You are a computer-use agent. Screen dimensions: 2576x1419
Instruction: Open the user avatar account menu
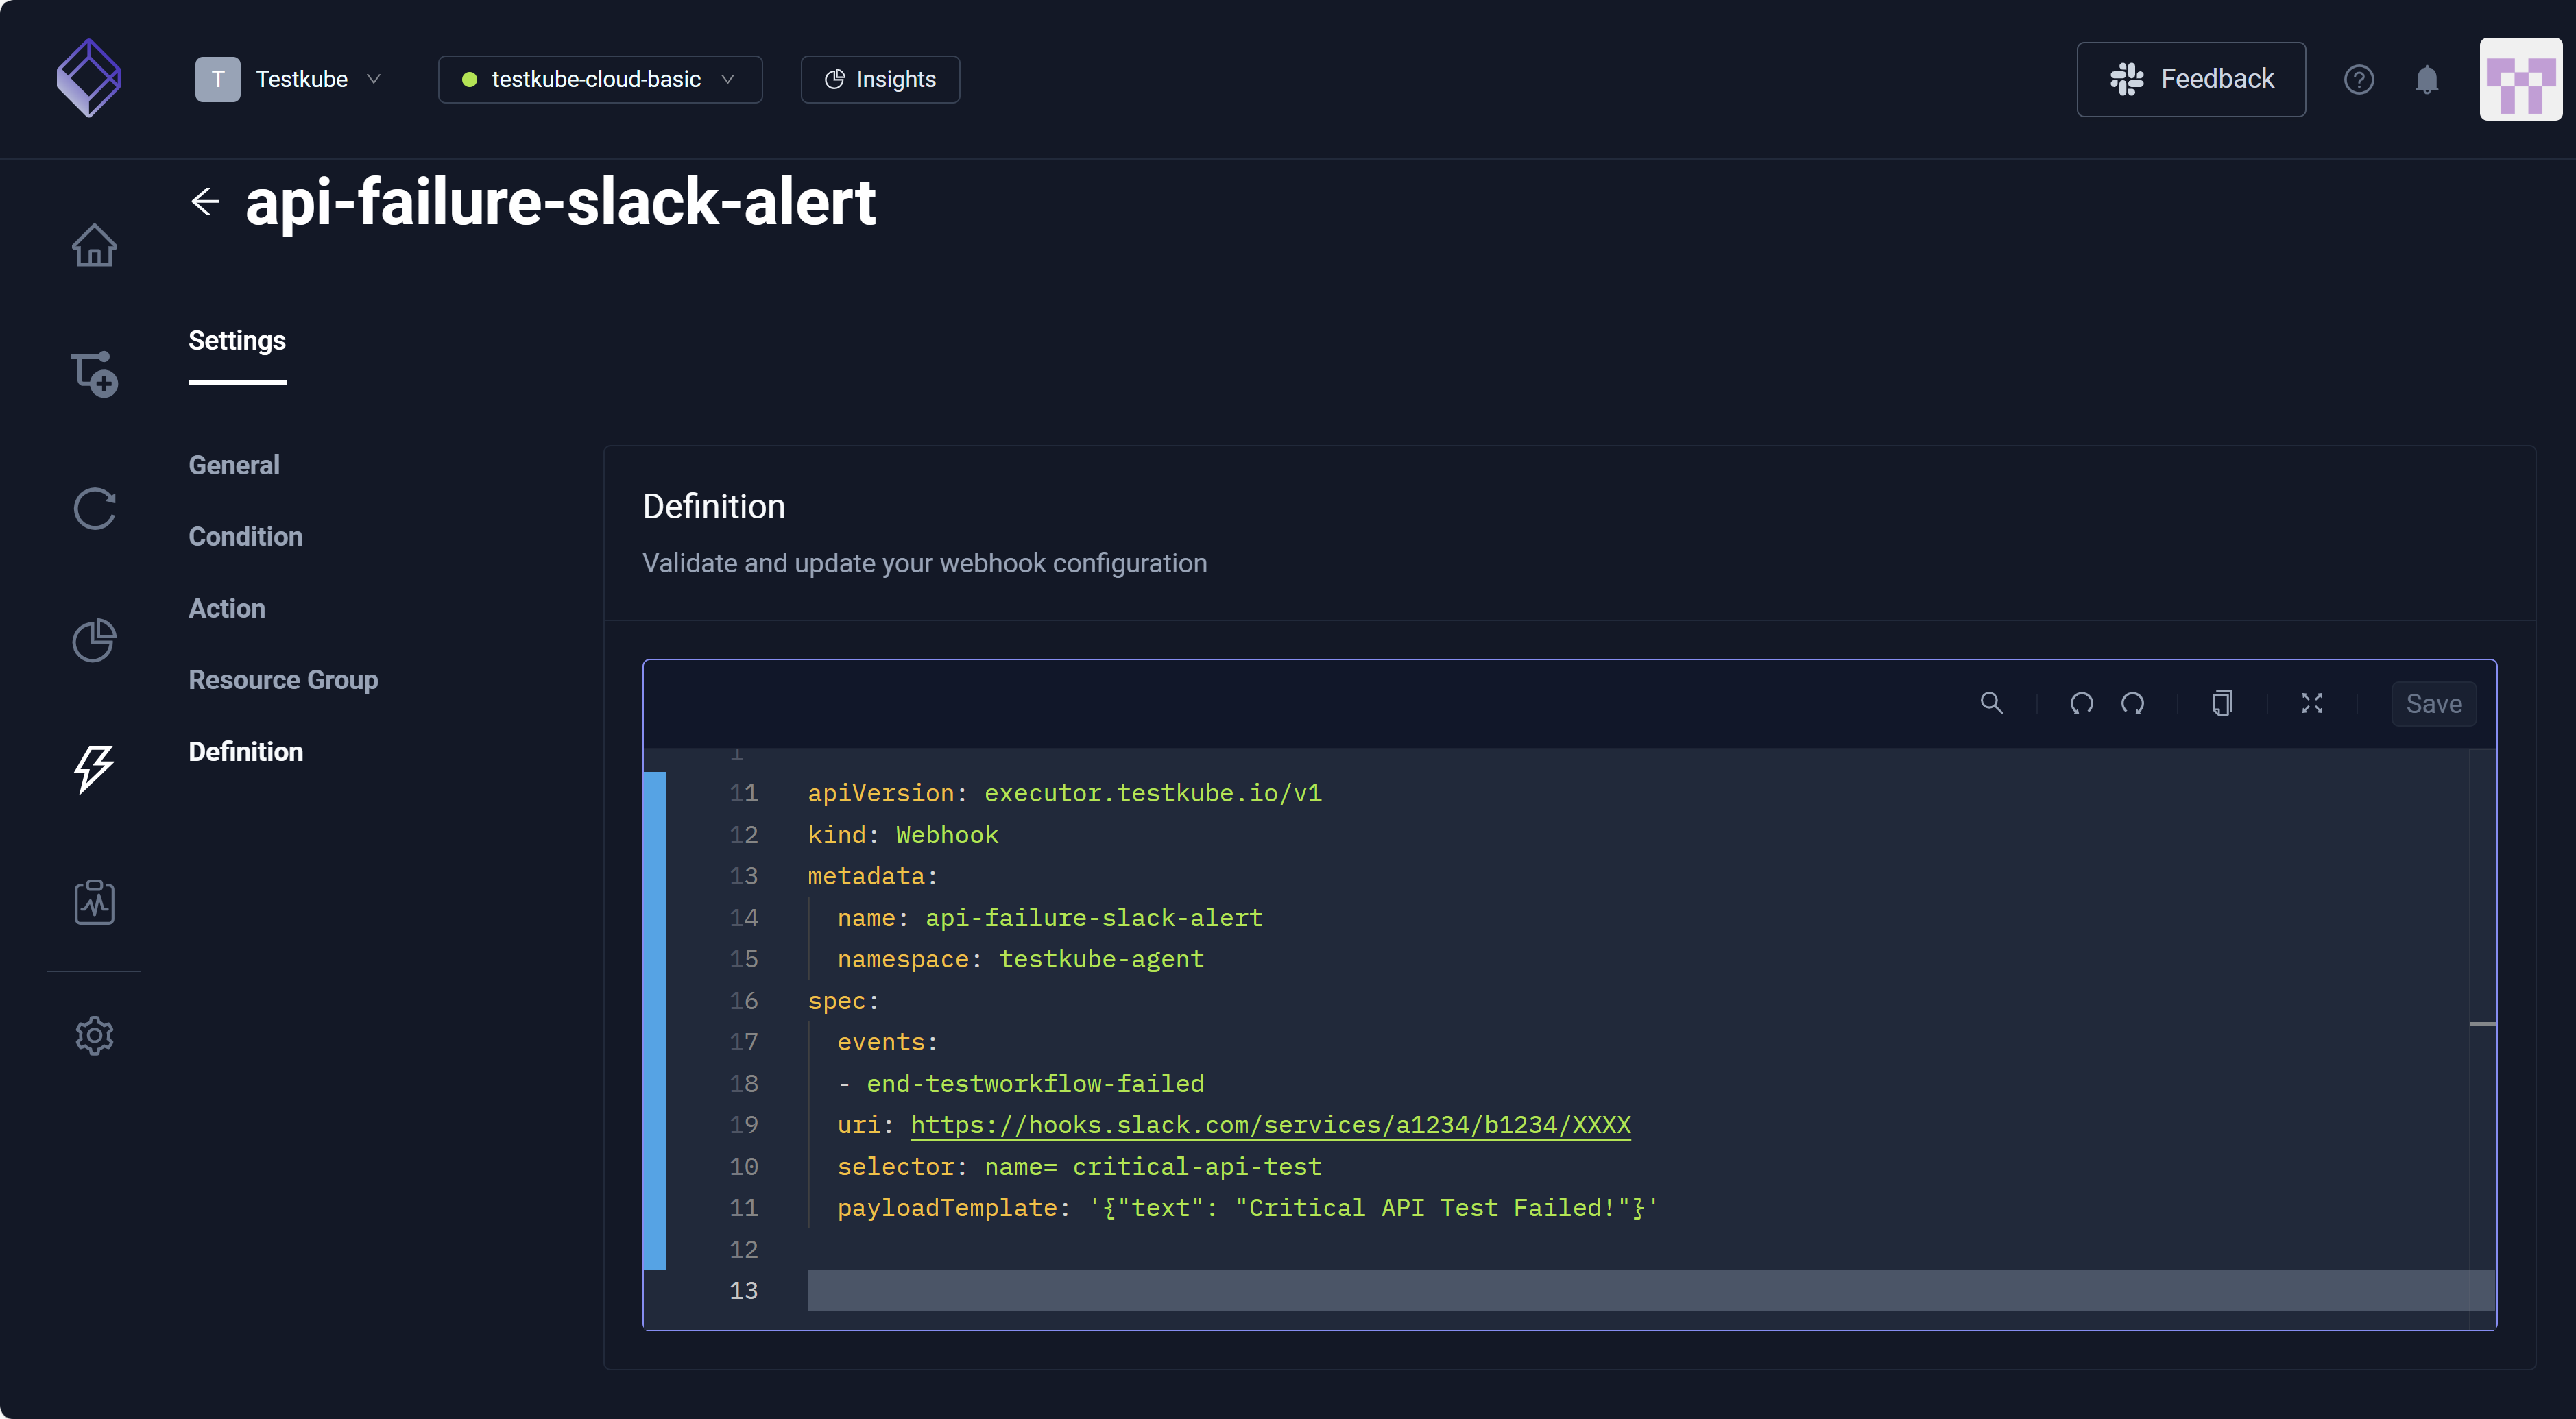(x=2519, y=79)
